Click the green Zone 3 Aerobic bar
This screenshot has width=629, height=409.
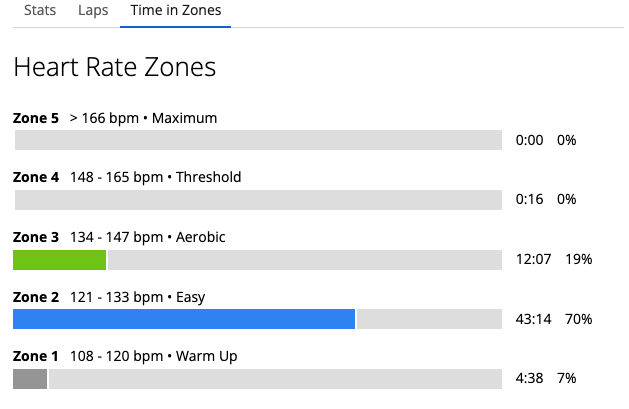tap(59, 260)
